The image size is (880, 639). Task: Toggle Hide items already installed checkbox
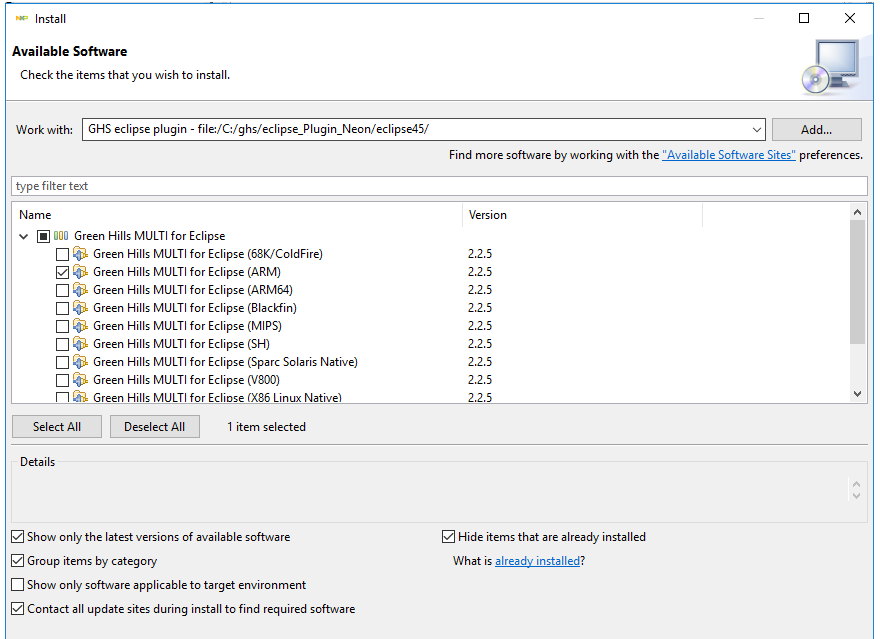448,537
